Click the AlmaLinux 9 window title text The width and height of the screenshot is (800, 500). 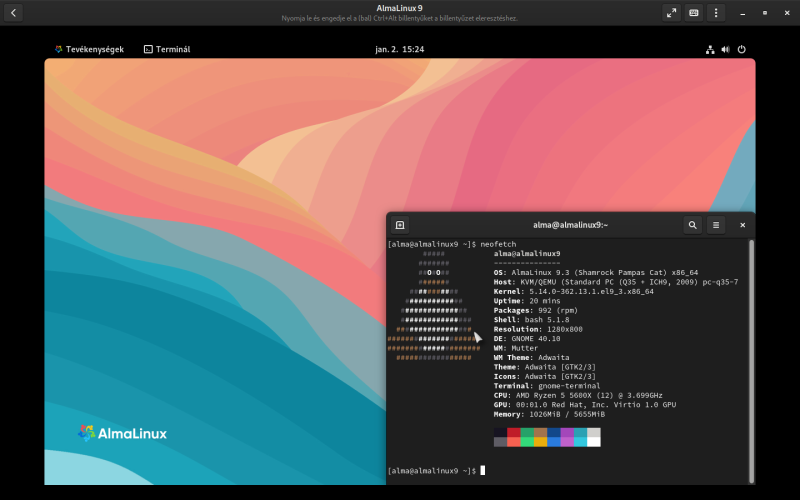[399, 8]
